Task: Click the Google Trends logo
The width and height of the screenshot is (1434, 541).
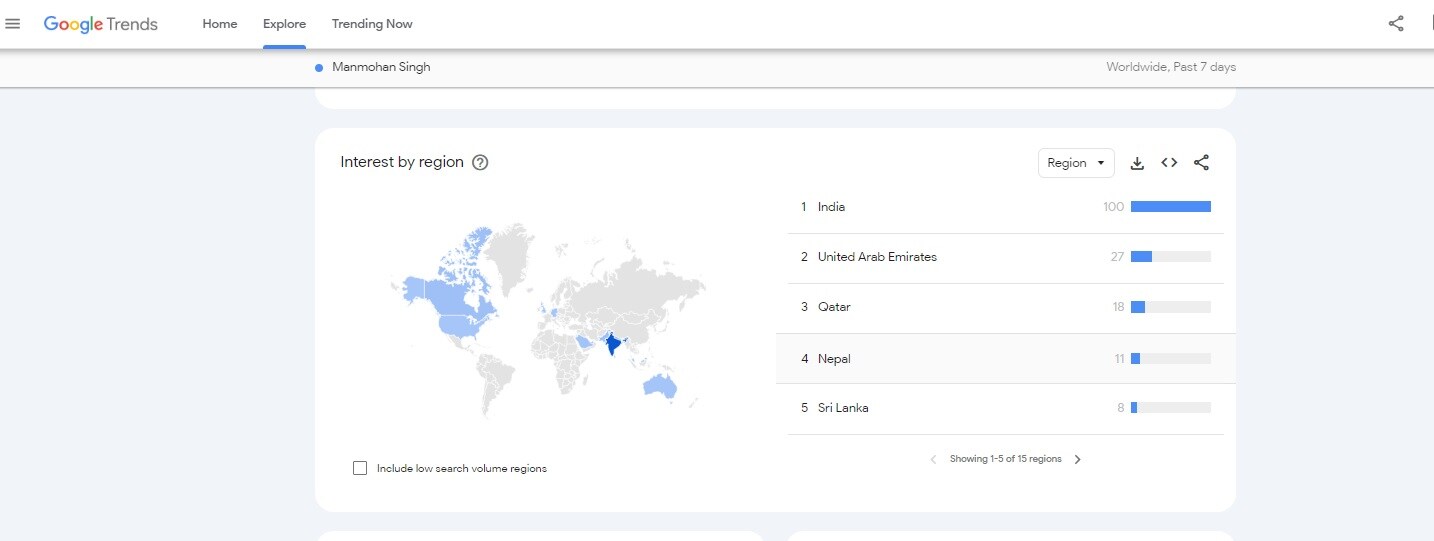Action: [x=101, y=24]
